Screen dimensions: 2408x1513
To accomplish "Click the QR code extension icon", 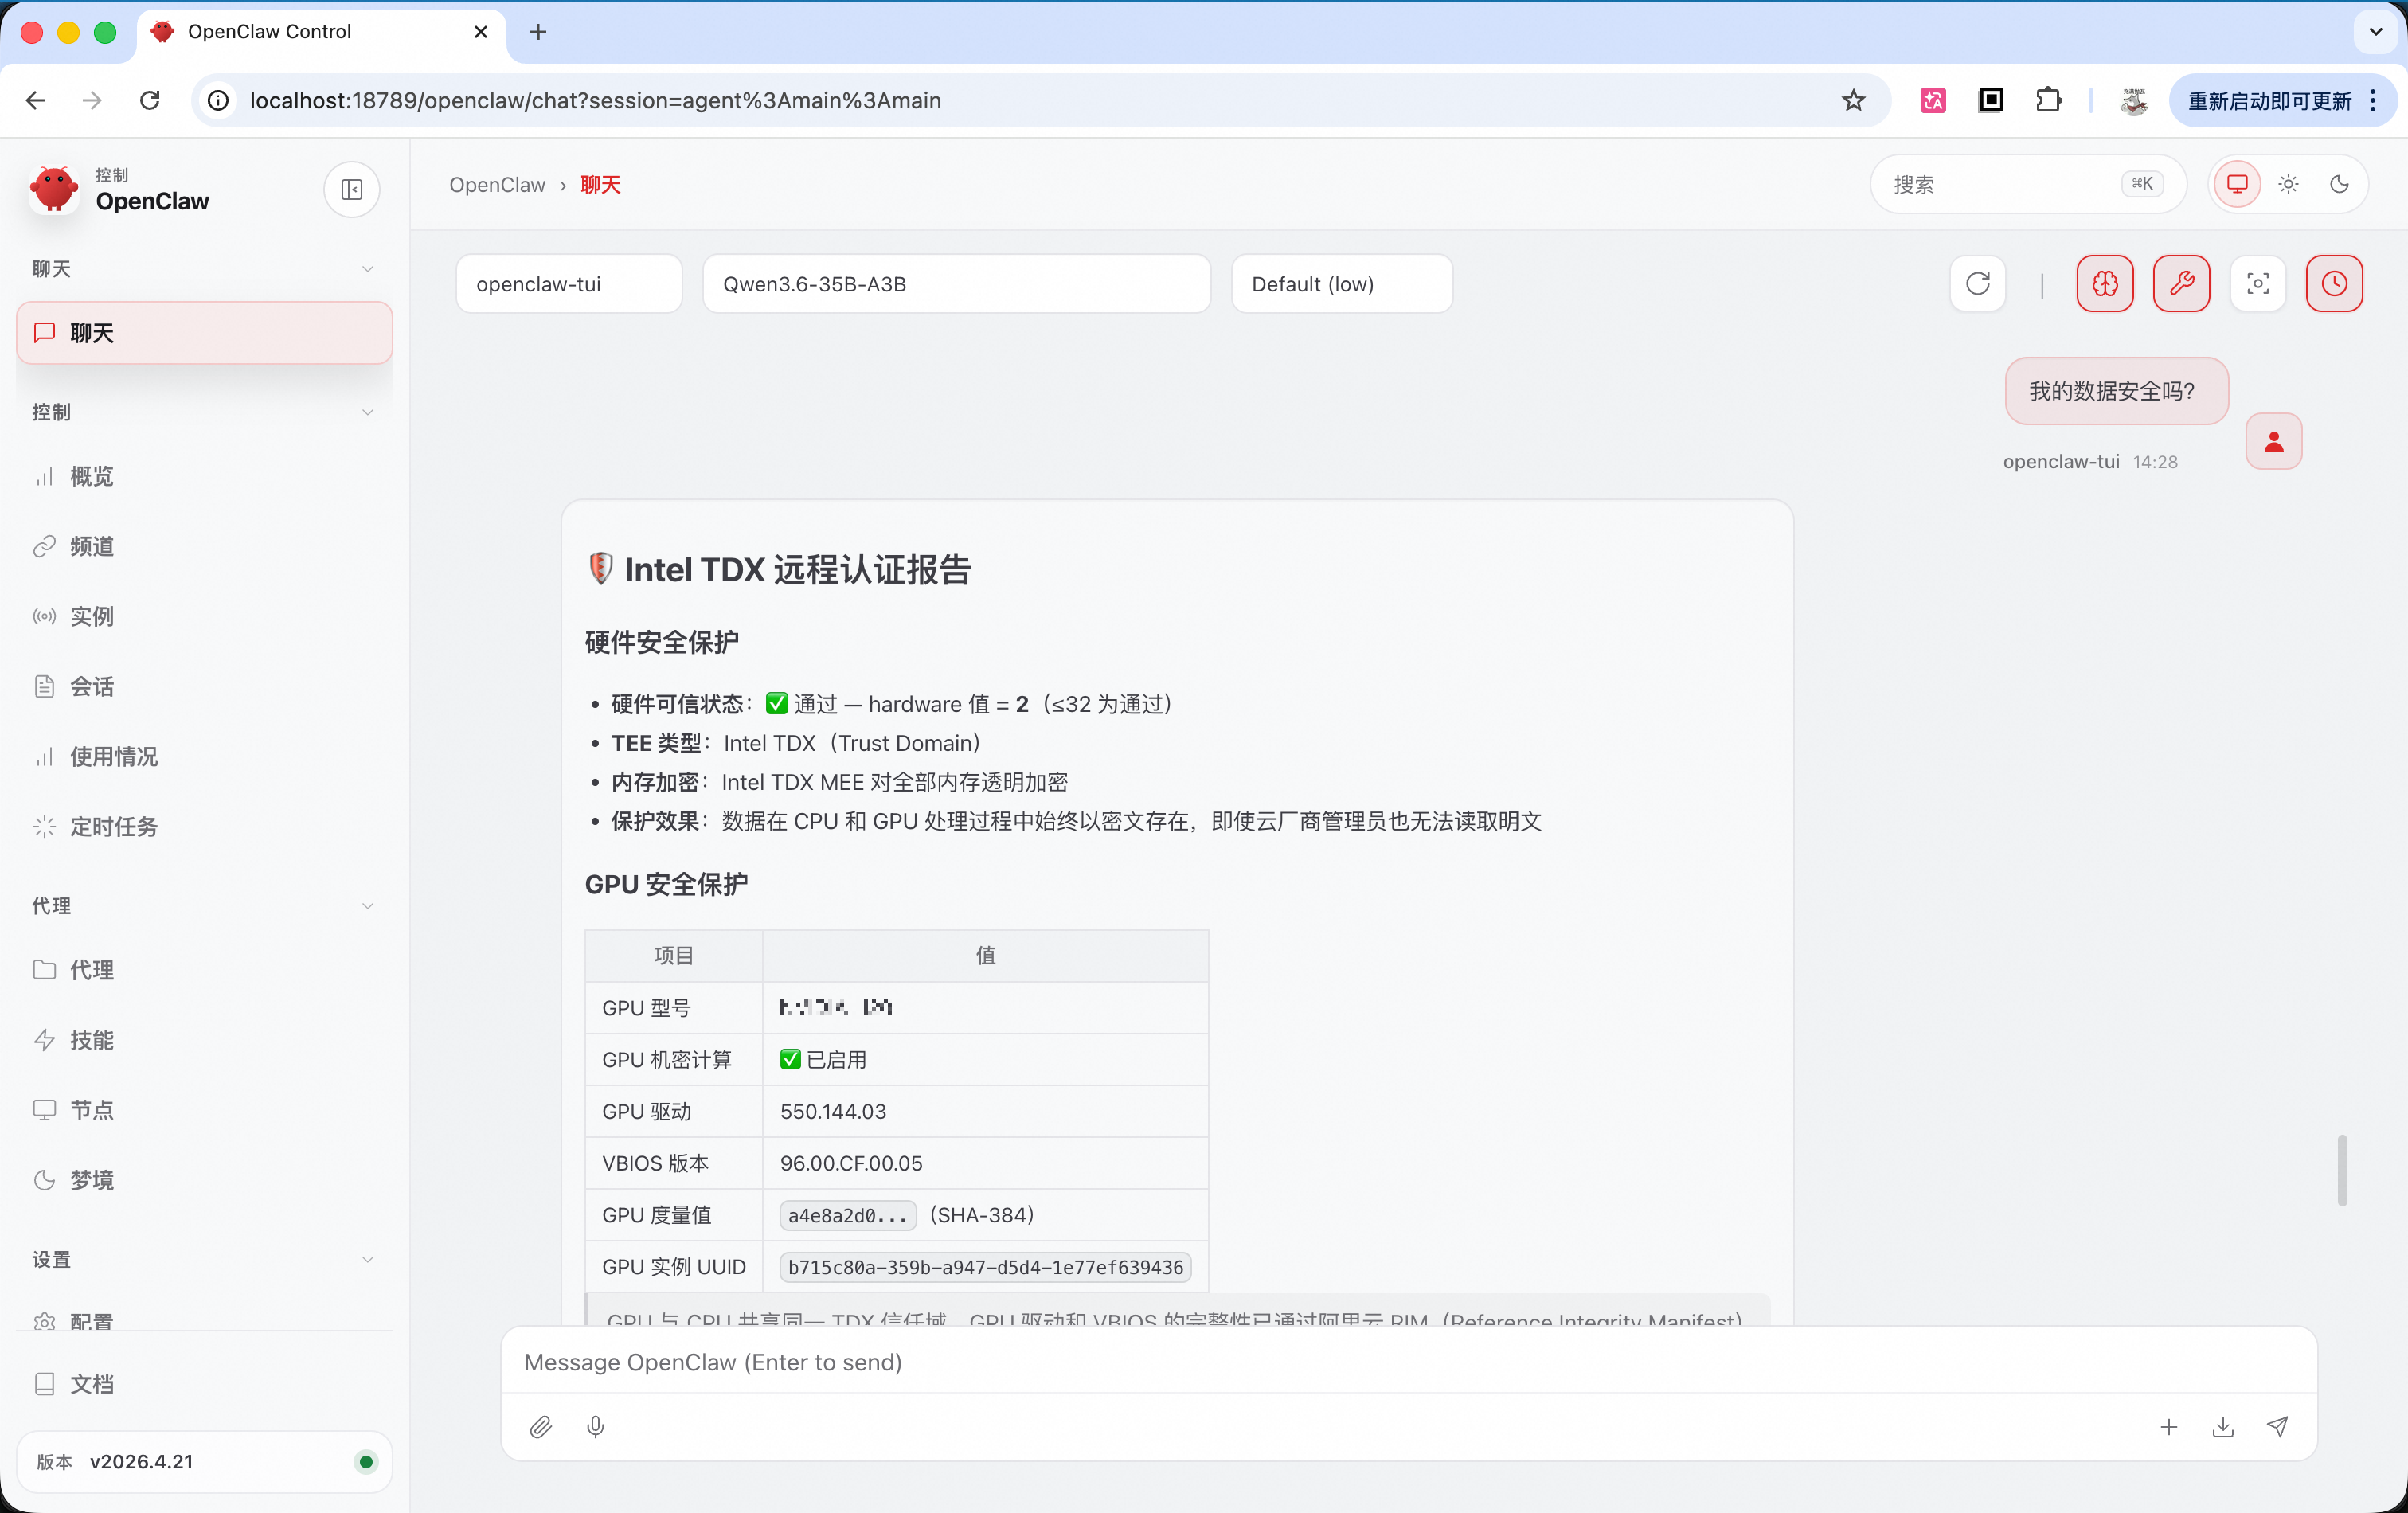I will click(x=1990, y=100).
